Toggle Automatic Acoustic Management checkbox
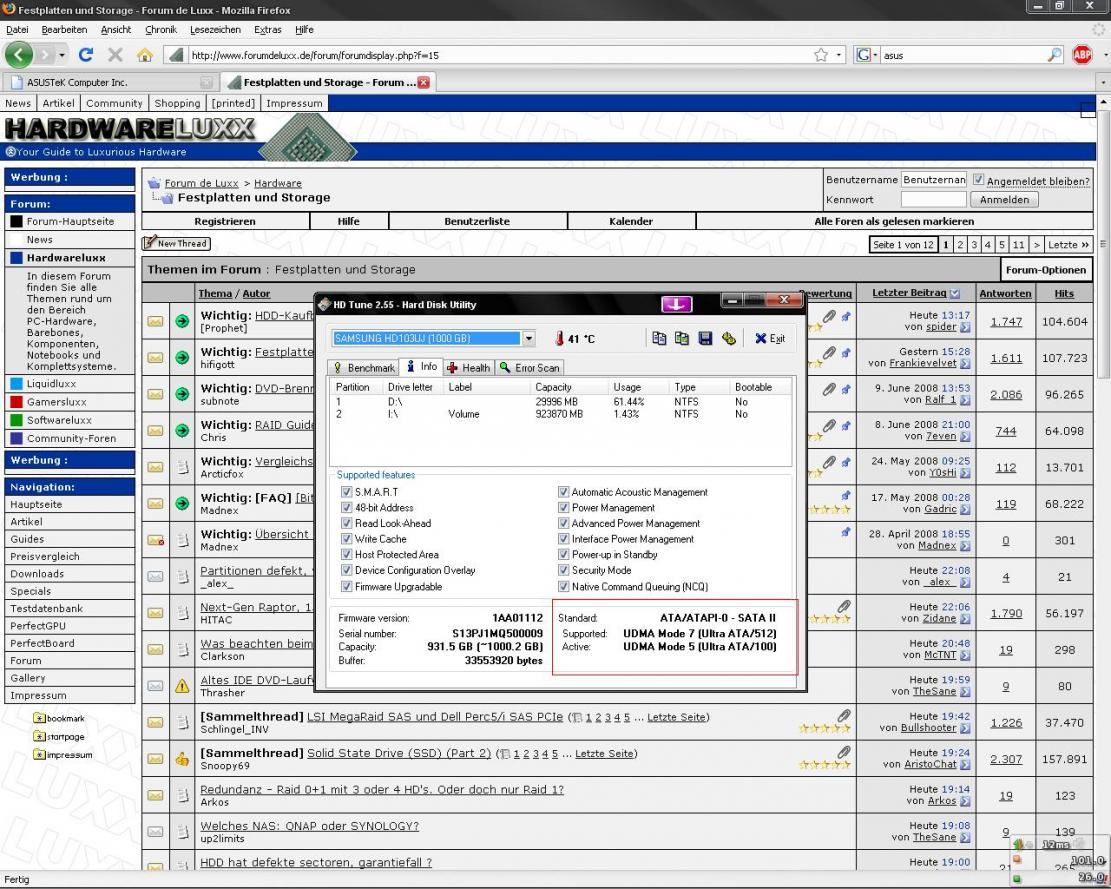 pos(563,492)
